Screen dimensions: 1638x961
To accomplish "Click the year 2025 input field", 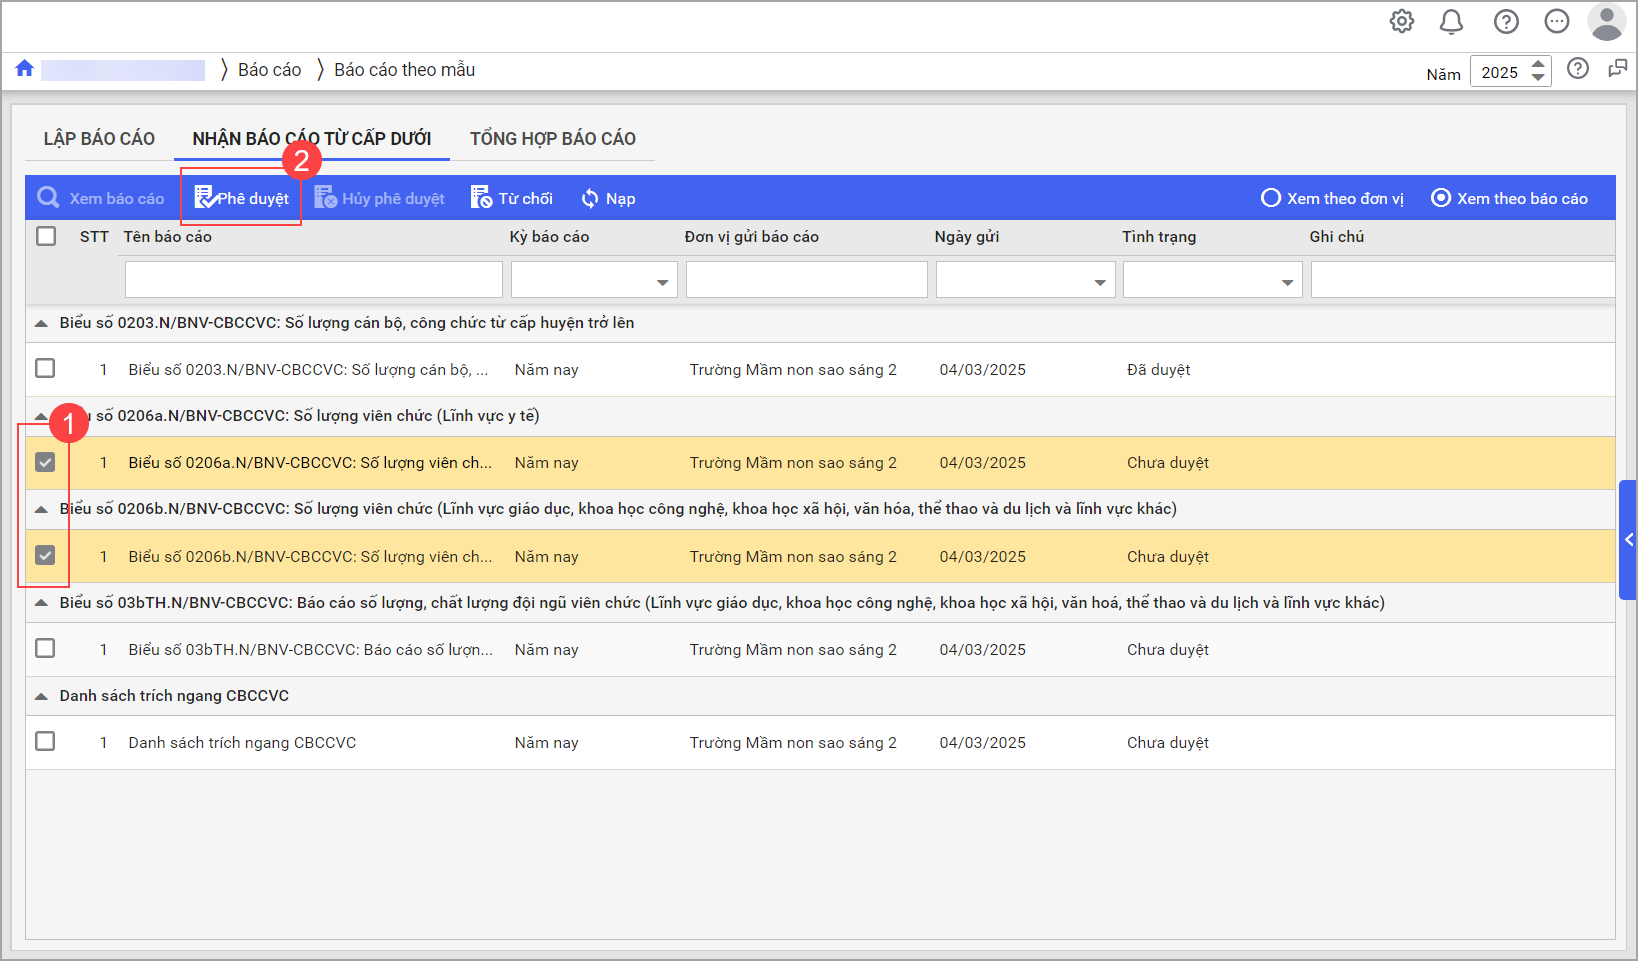I will [x=1499, y=72].
